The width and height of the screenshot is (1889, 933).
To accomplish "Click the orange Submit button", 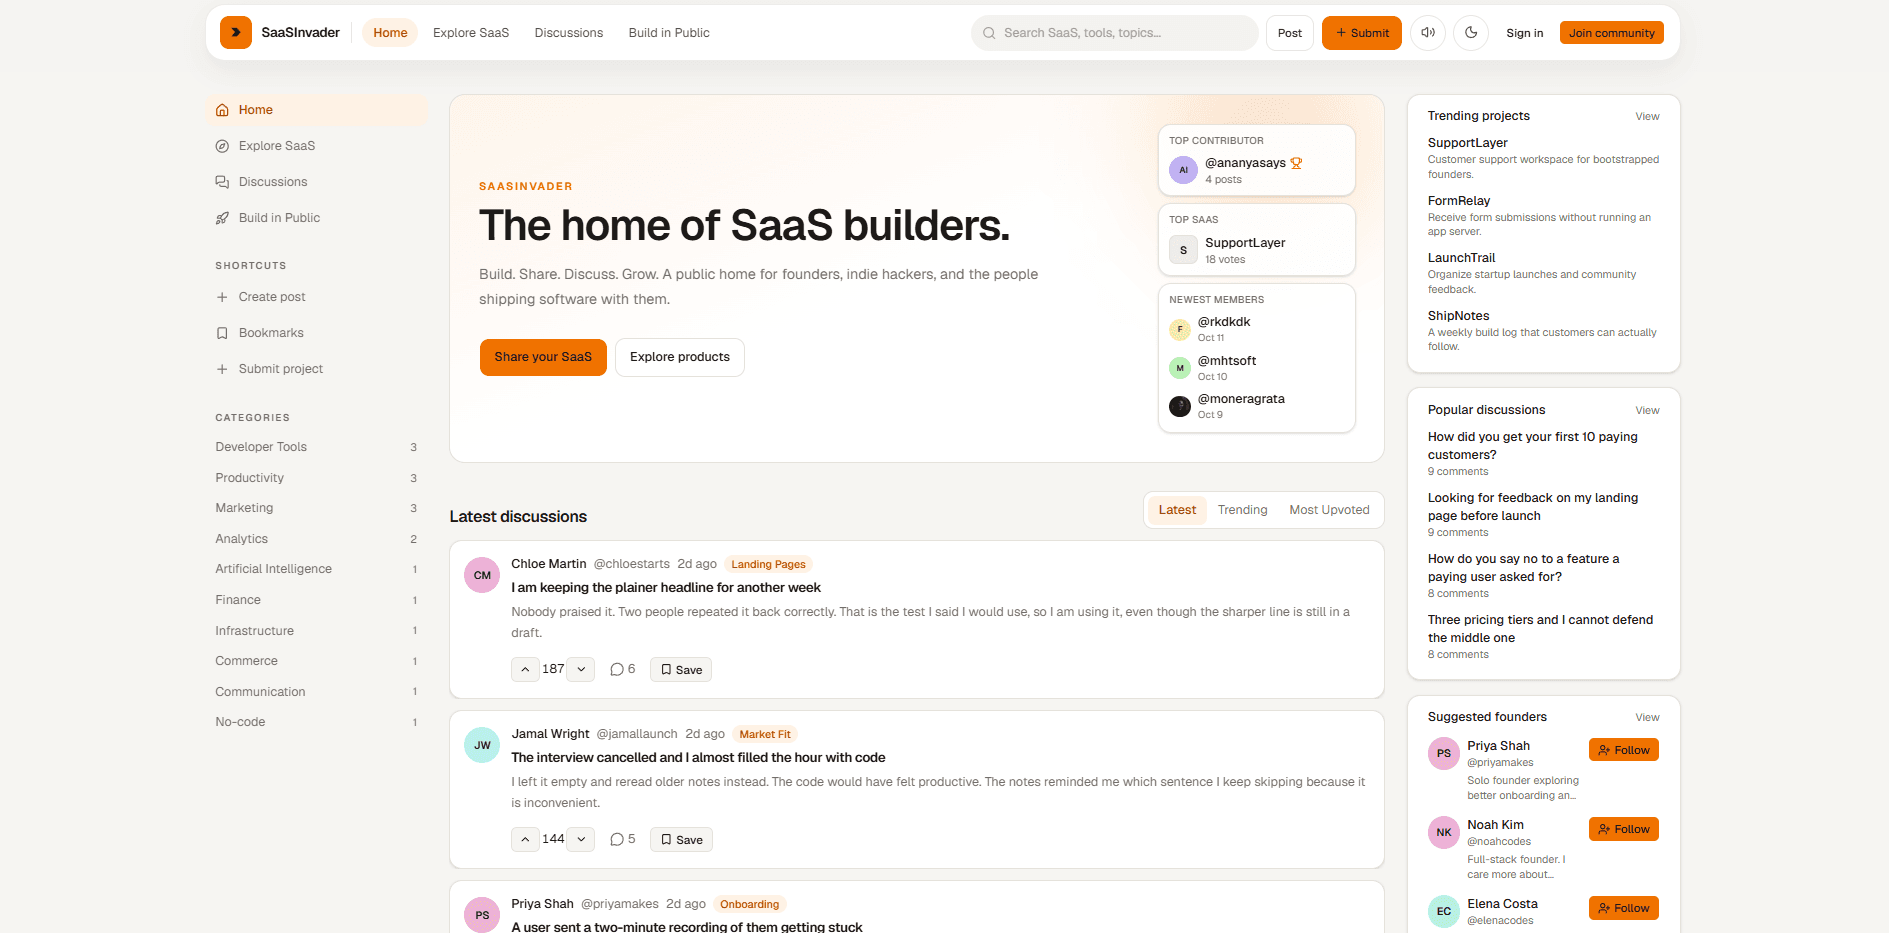I will (x=1362, y=33).
